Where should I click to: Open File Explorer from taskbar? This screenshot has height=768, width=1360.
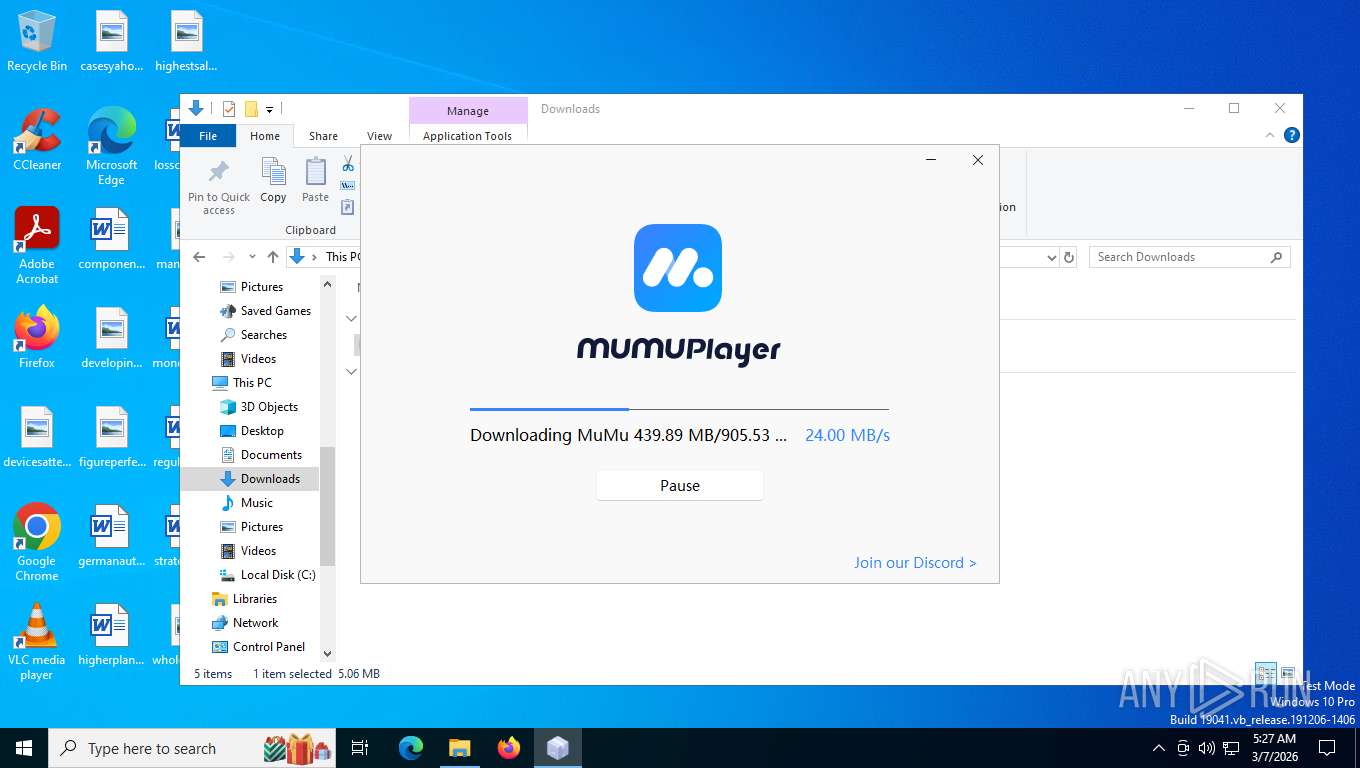[x=459, y=748]
